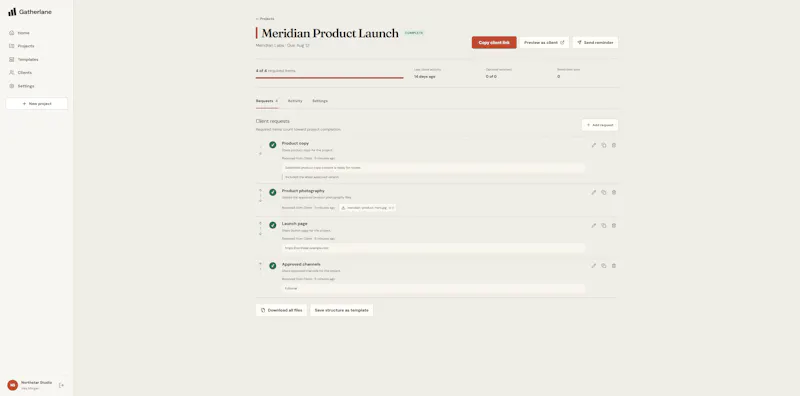The image size is (800, 396).
Task: Move Product photography request down
Action: 260,201
